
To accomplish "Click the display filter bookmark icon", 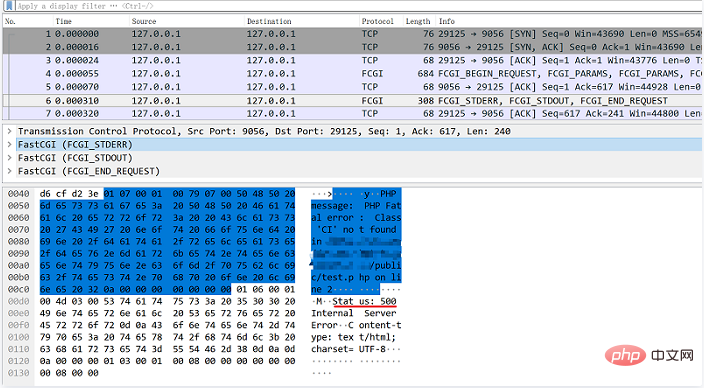I will coord(9,6).
